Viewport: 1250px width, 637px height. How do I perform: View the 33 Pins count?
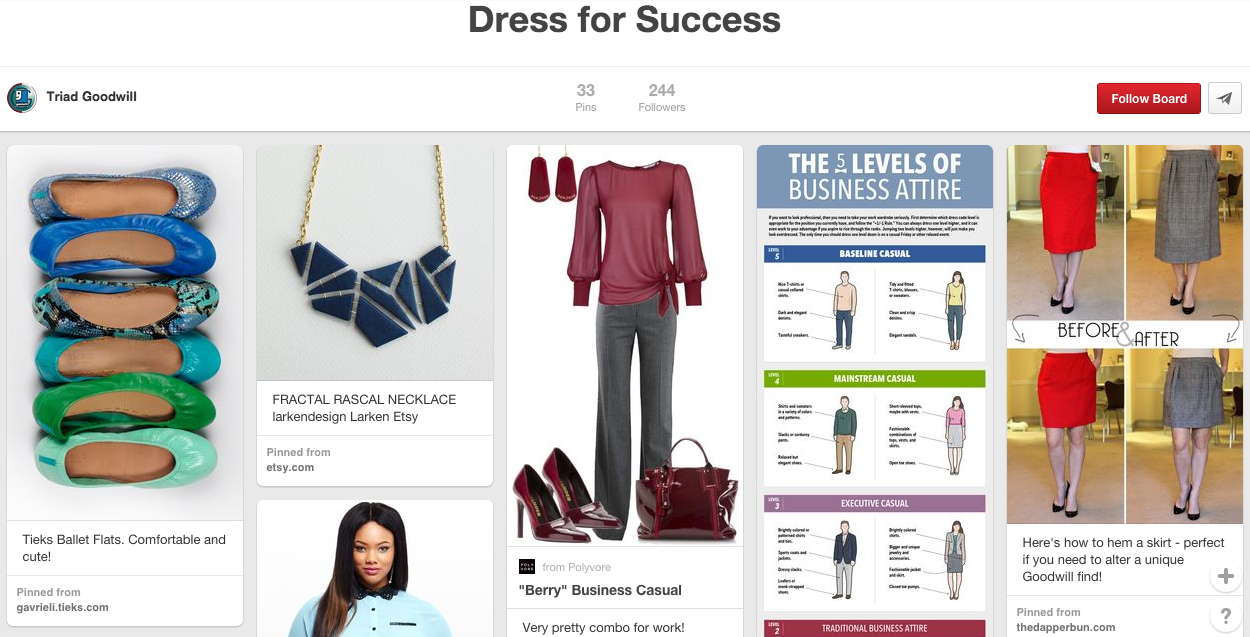pyautogui.click(x=586, y=98)
